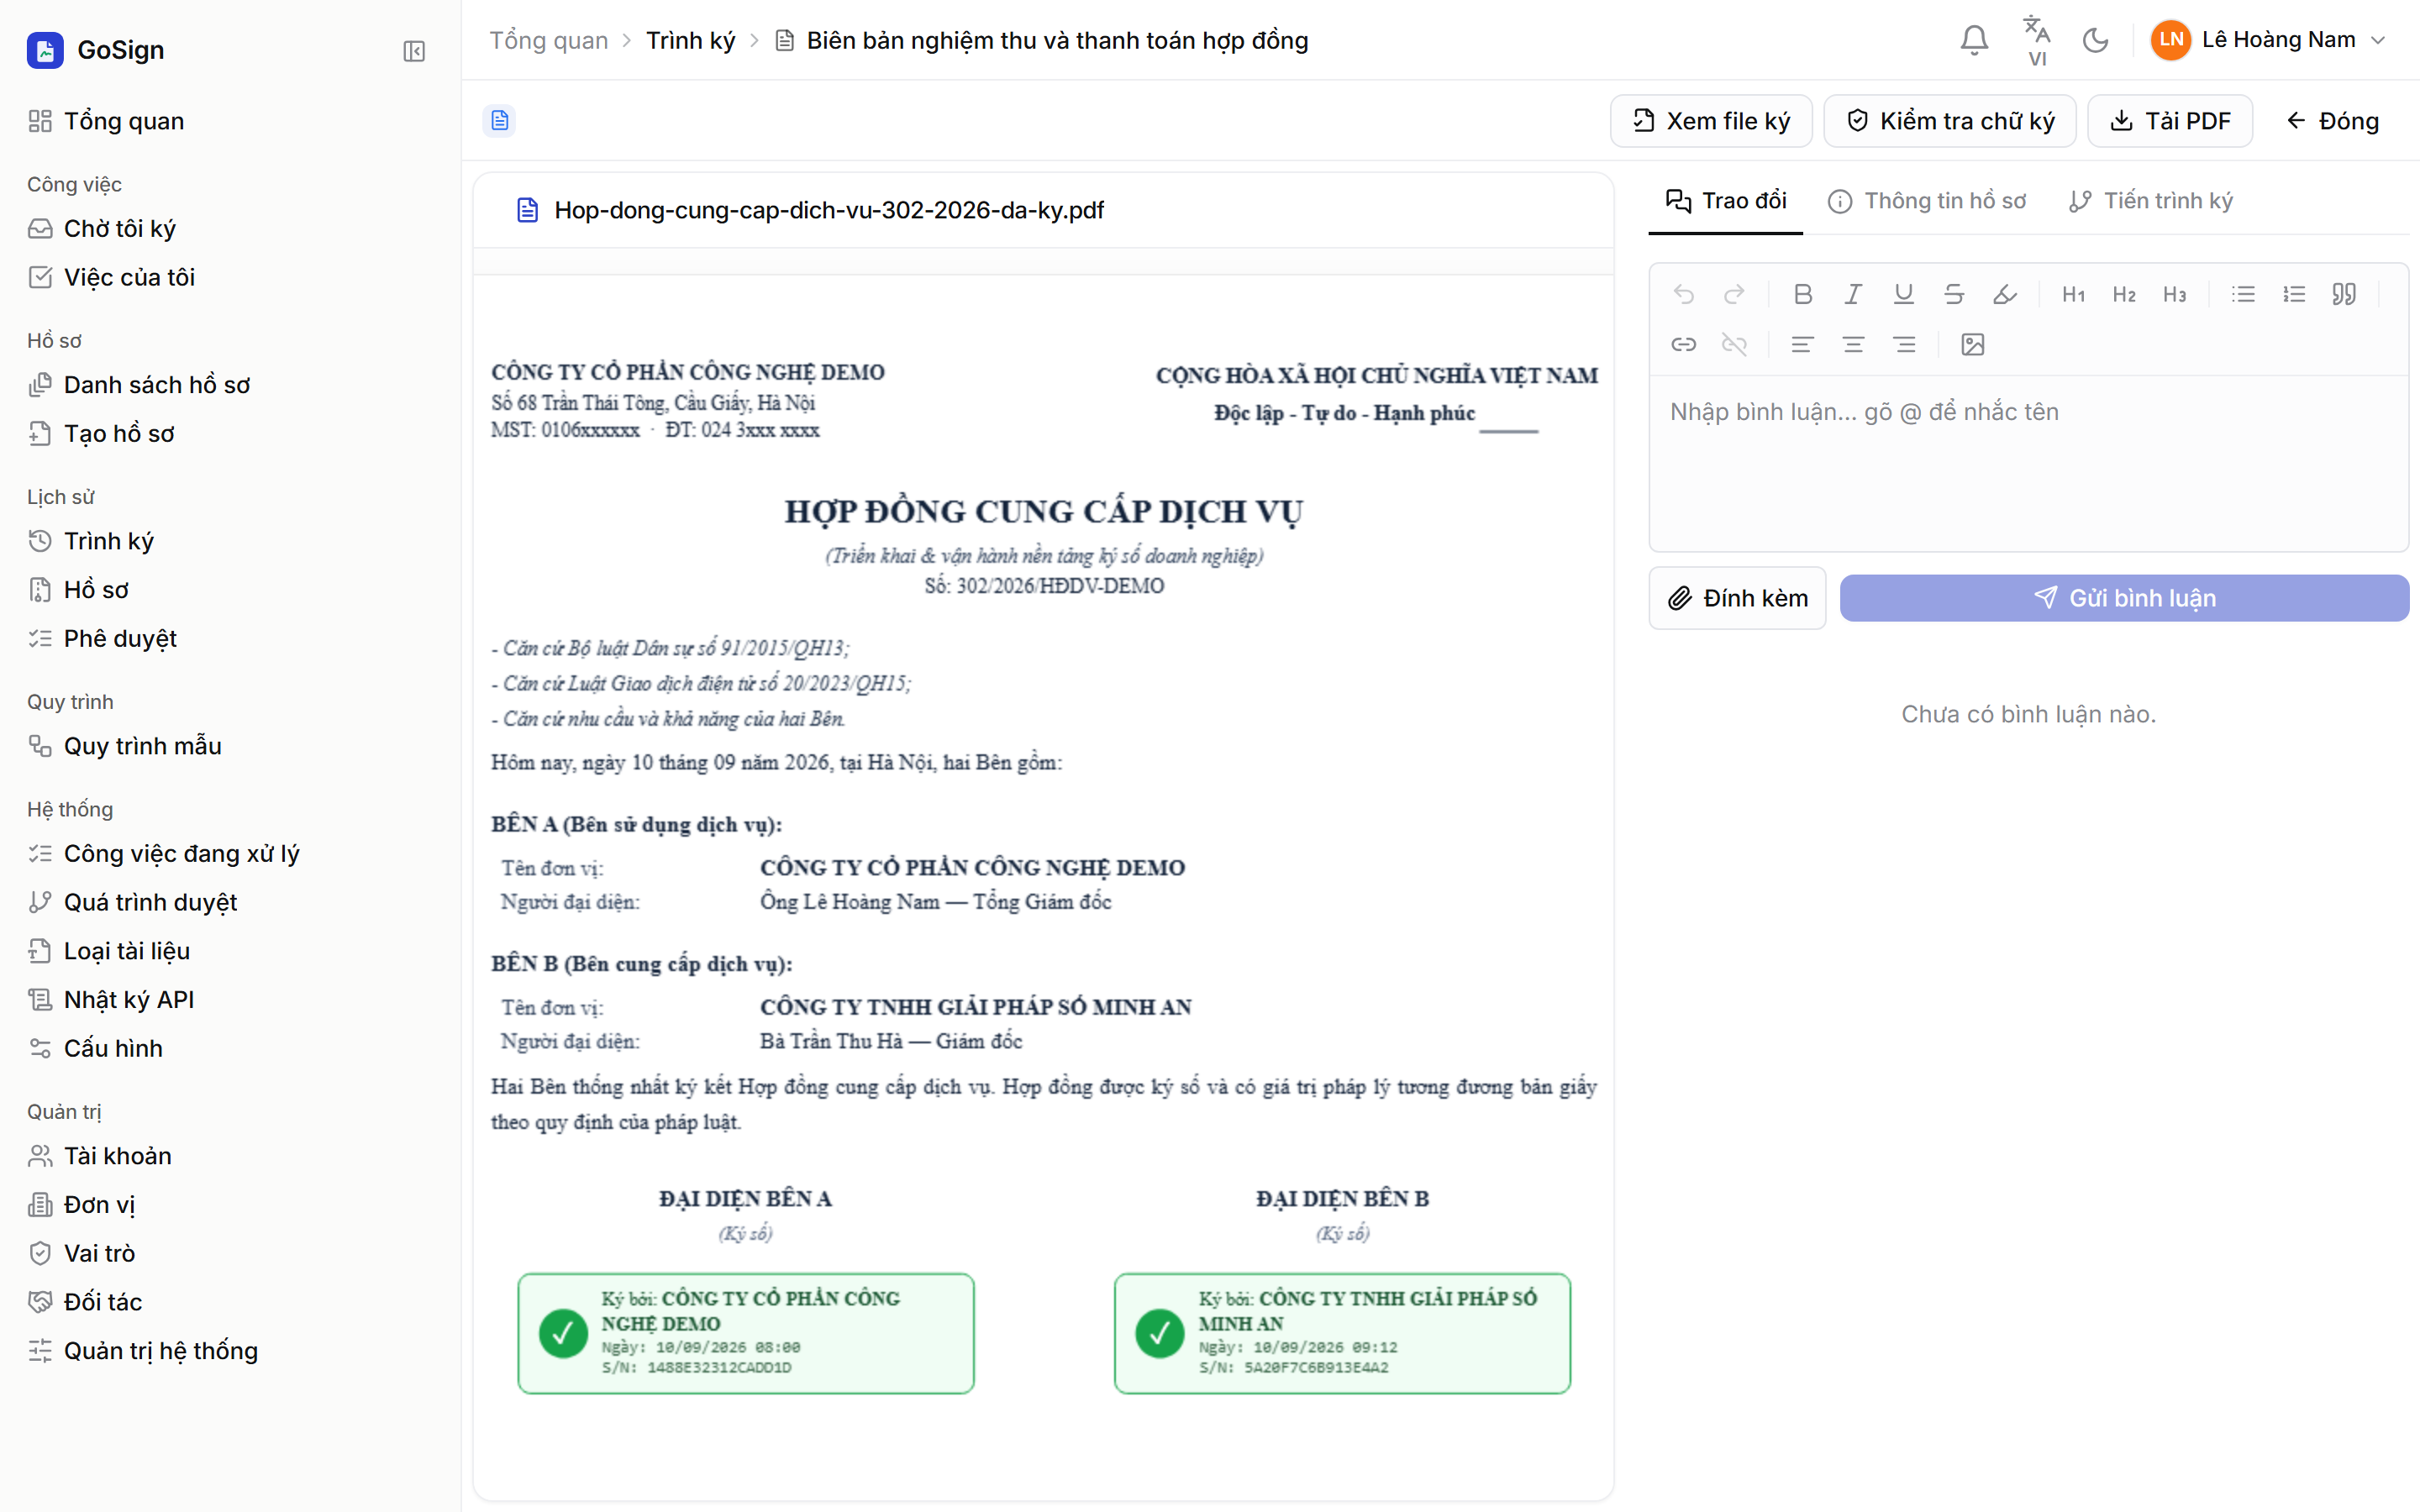Image resolution: width=2420 pixels, height=1512 pixels.
Task: Center align comment text
Action: point(1853,345)
